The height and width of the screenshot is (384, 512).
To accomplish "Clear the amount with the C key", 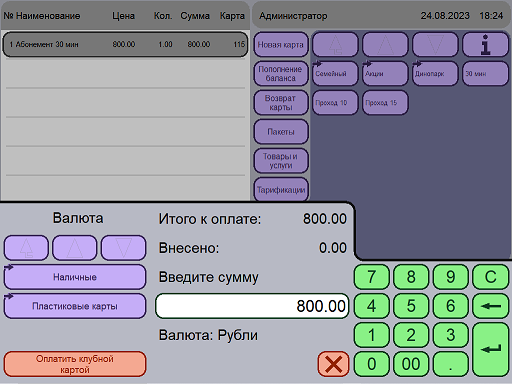I will tap(491, 277).
